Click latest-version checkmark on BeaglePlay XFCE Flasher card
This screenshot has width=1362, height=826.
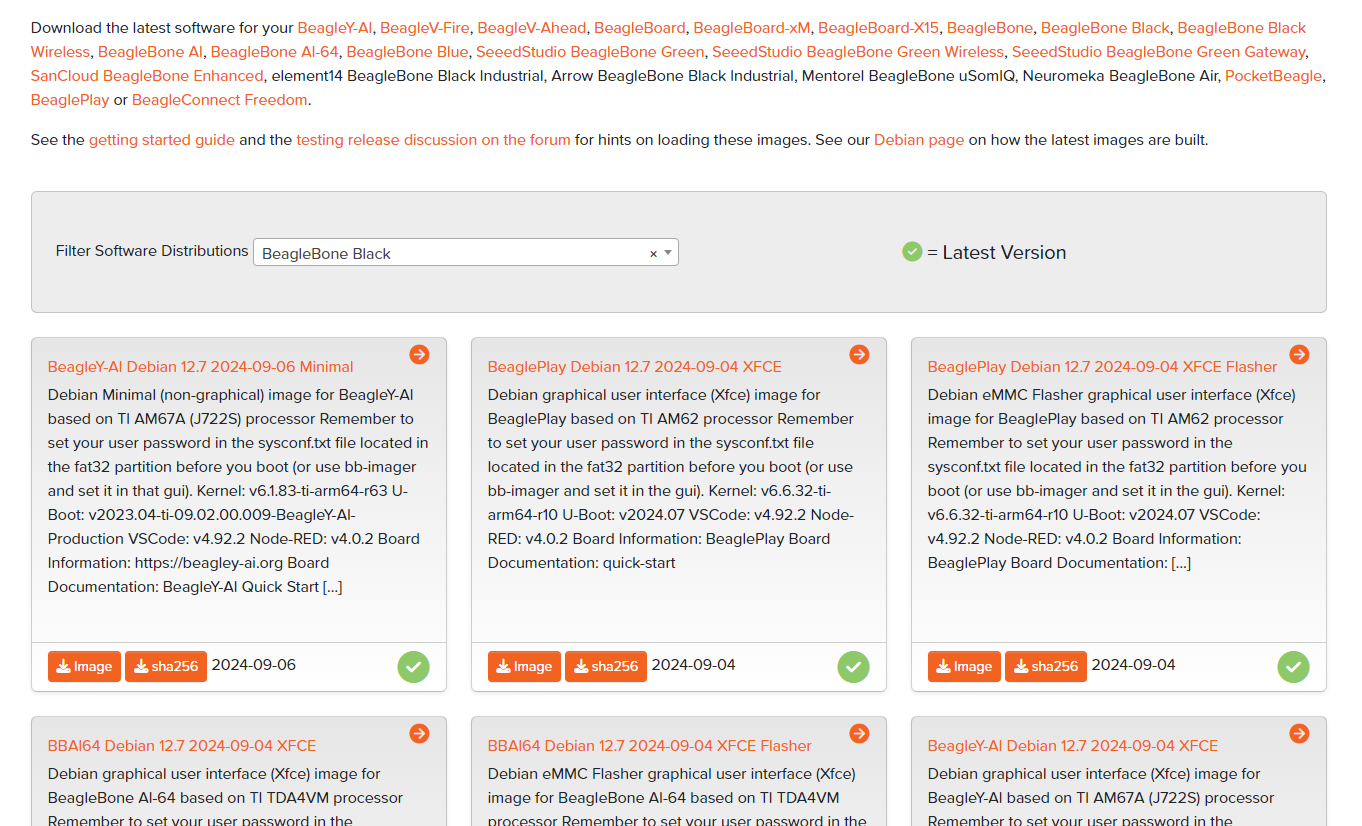coord(1293,667)
